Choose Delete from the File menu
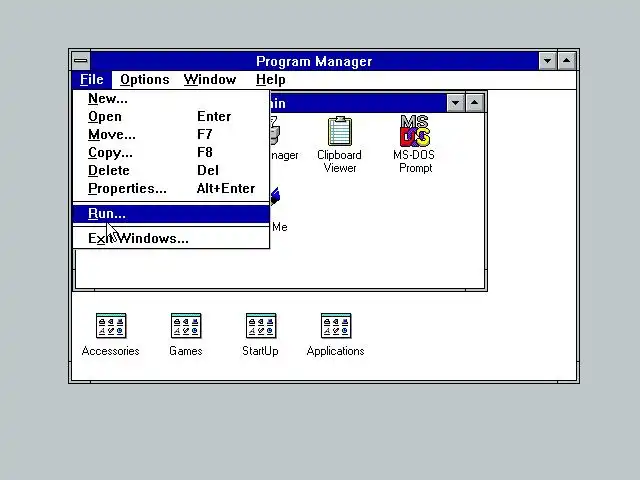Viewport: 640px width, 480px height. pos(171,171)
